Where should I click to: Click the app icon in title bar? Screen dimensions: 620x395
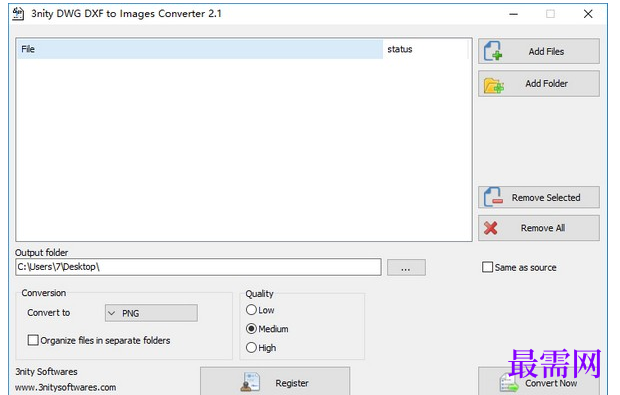pyautogui.click(x=18, y=13)
